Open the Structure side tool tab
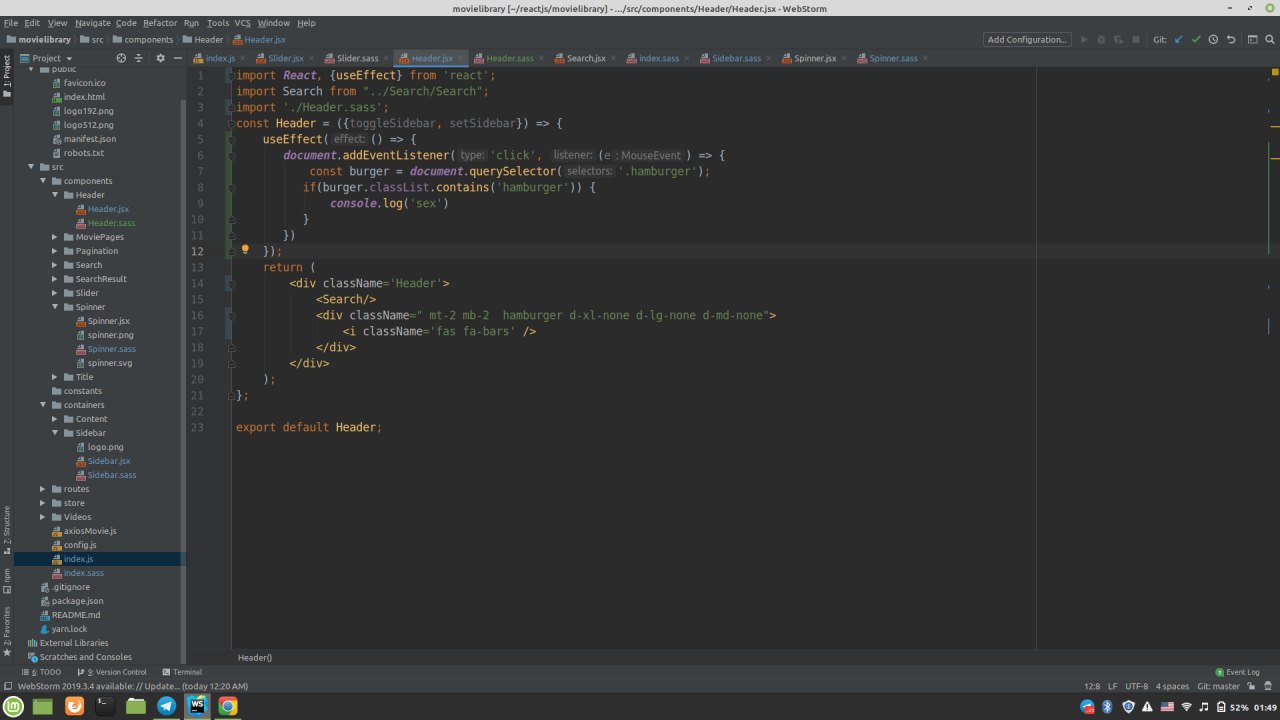 coord(7,530)
